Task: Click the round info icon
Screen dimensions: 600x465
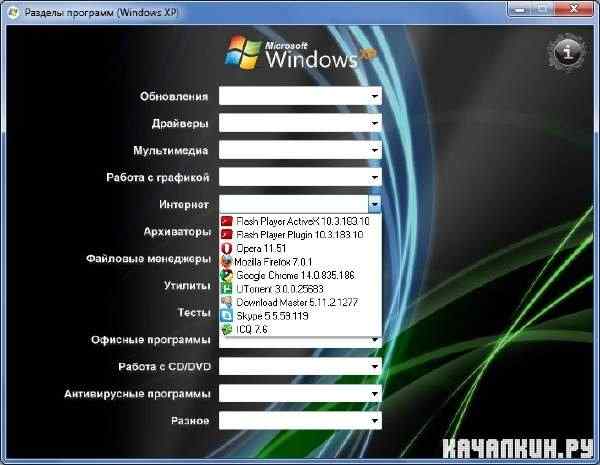Action: 568,52
